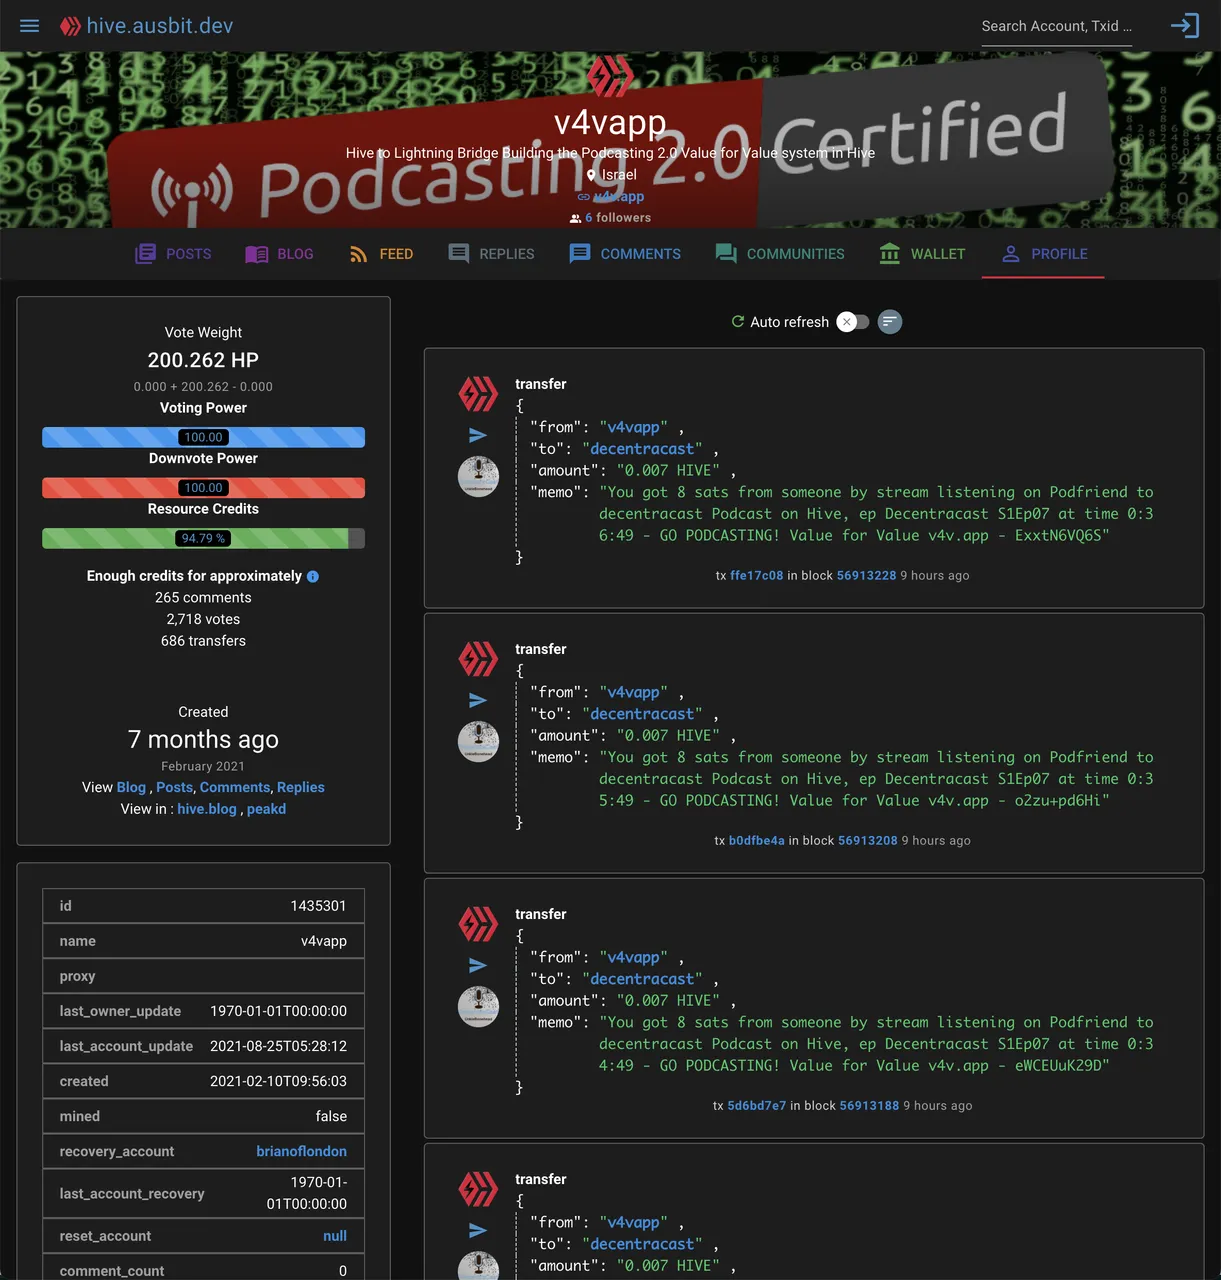Click send arrow icon in 5d6bd7e7 transfer

[478, 965]
